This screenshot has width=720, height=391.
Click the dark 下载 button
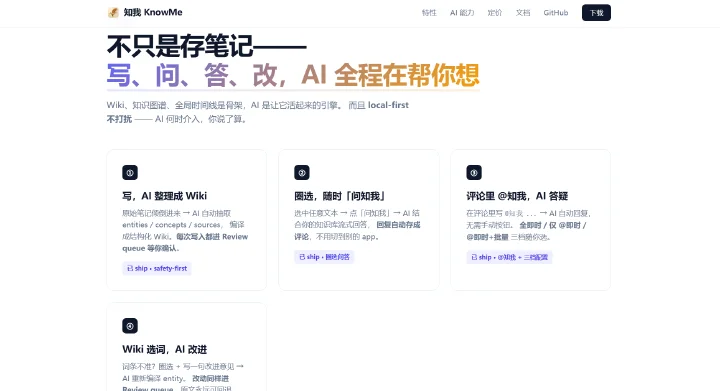click(x=596, y=13)
